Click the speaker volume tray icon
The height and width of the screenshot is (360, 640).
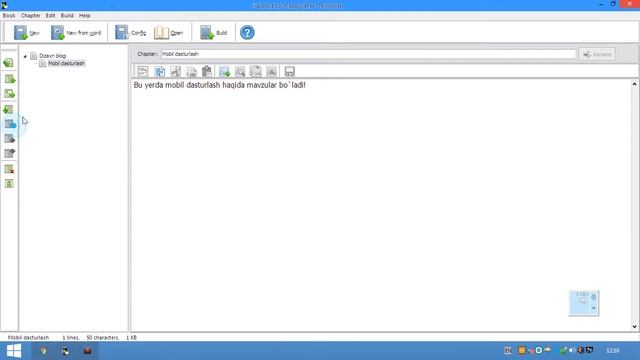[x=572, y=350]
